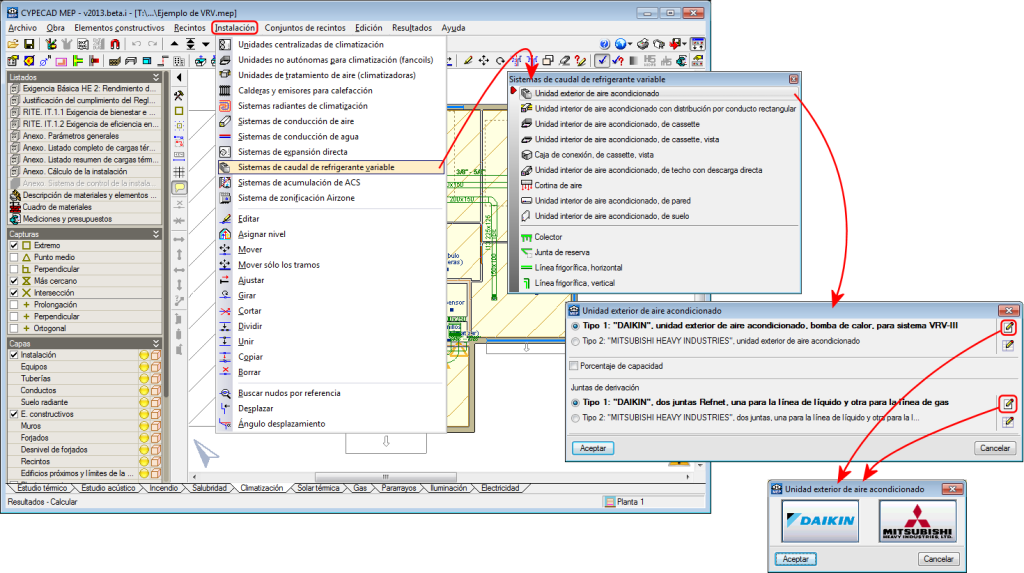Click Aceptar in the type selection dialog
The image size is (1024, 573).
(x=593, y=448)
